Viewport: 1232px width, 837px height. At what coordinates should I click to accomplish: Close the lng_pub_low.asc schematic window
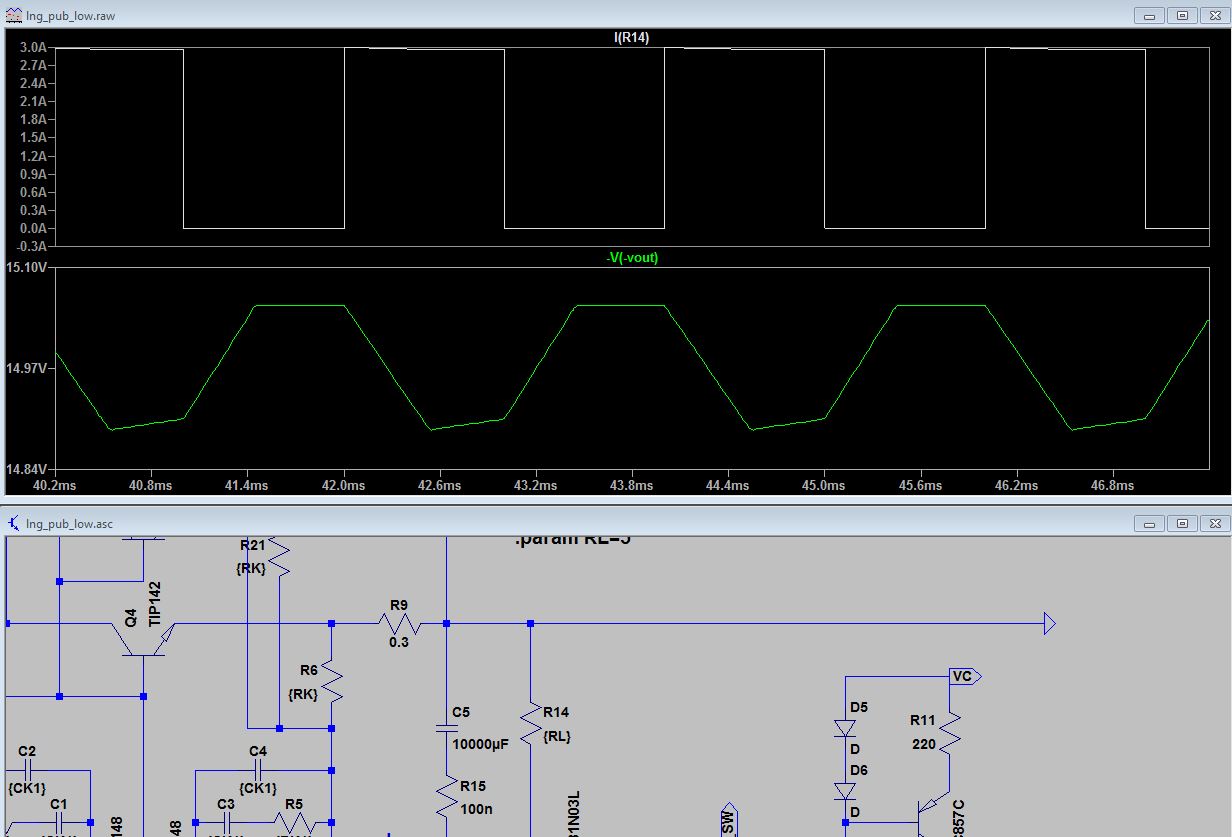pyautogui.click(x=1213, y=523)
